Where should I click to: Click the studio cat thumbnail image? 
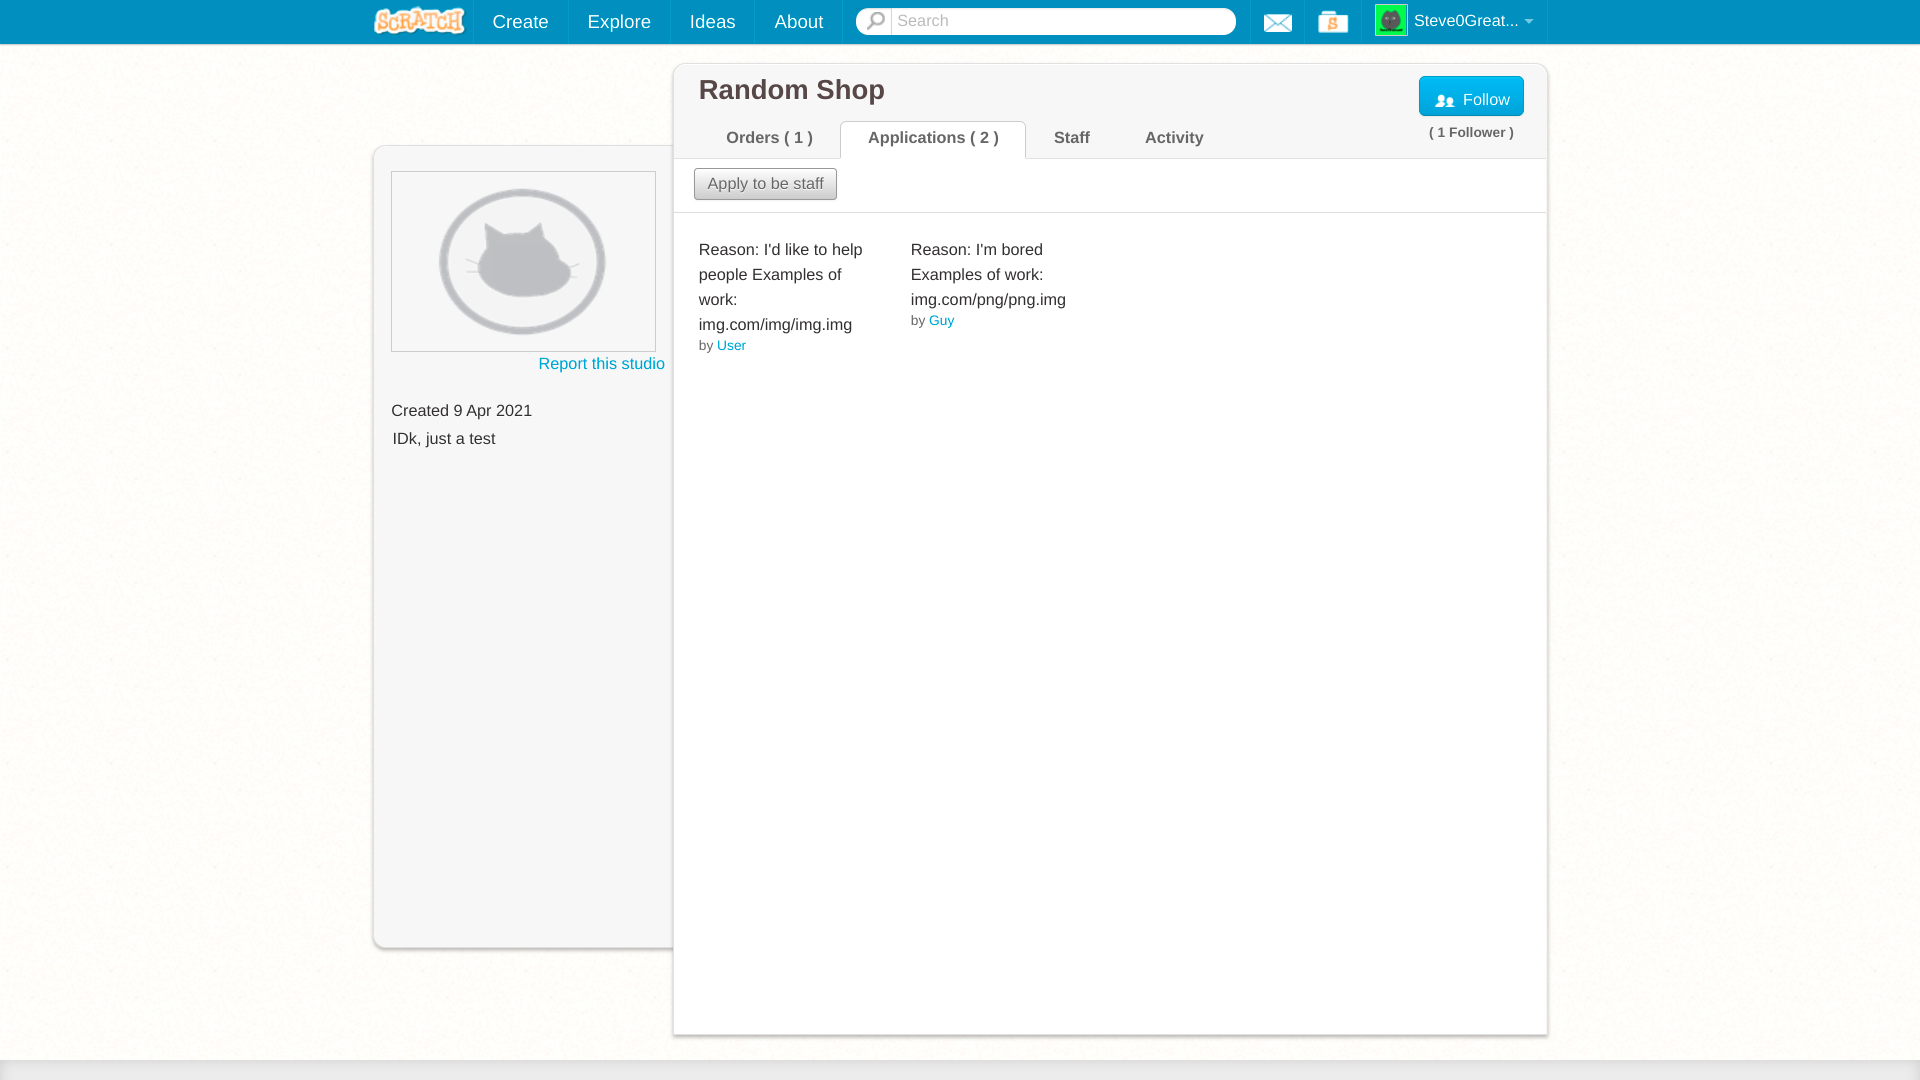(523, 261)
